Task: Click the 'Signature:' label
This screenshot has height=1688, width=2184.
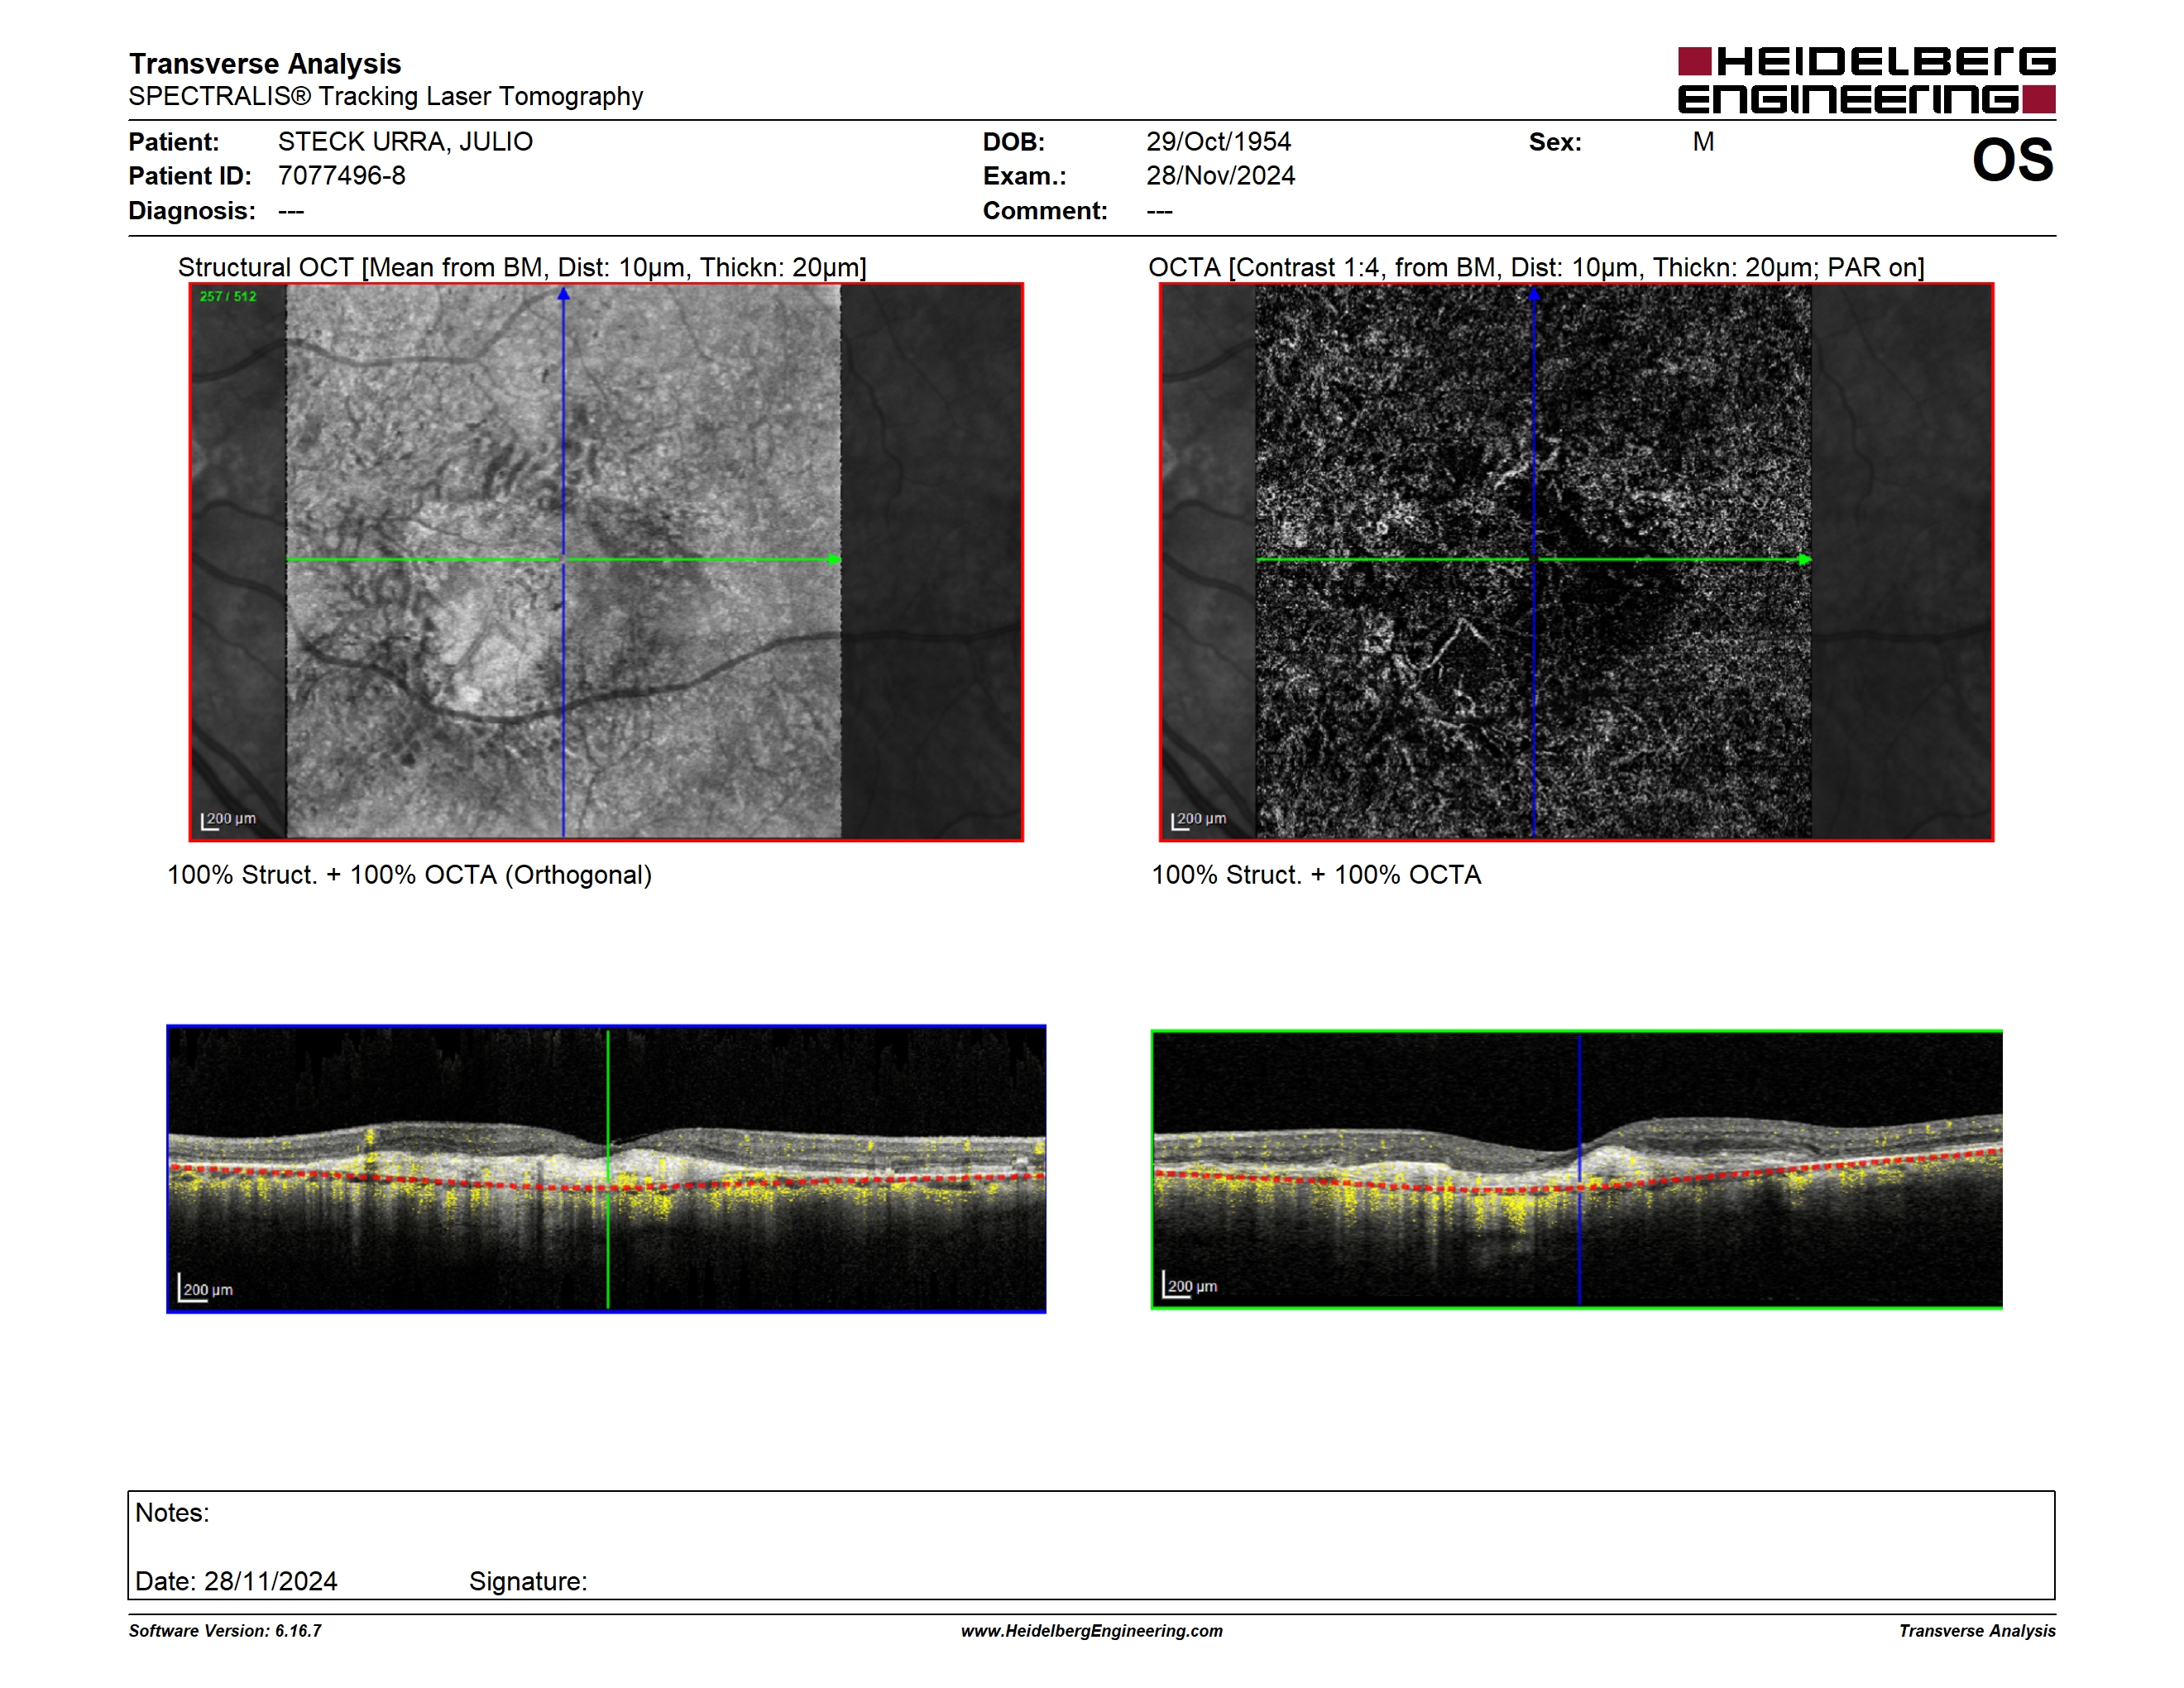Action: [528, 1581]
